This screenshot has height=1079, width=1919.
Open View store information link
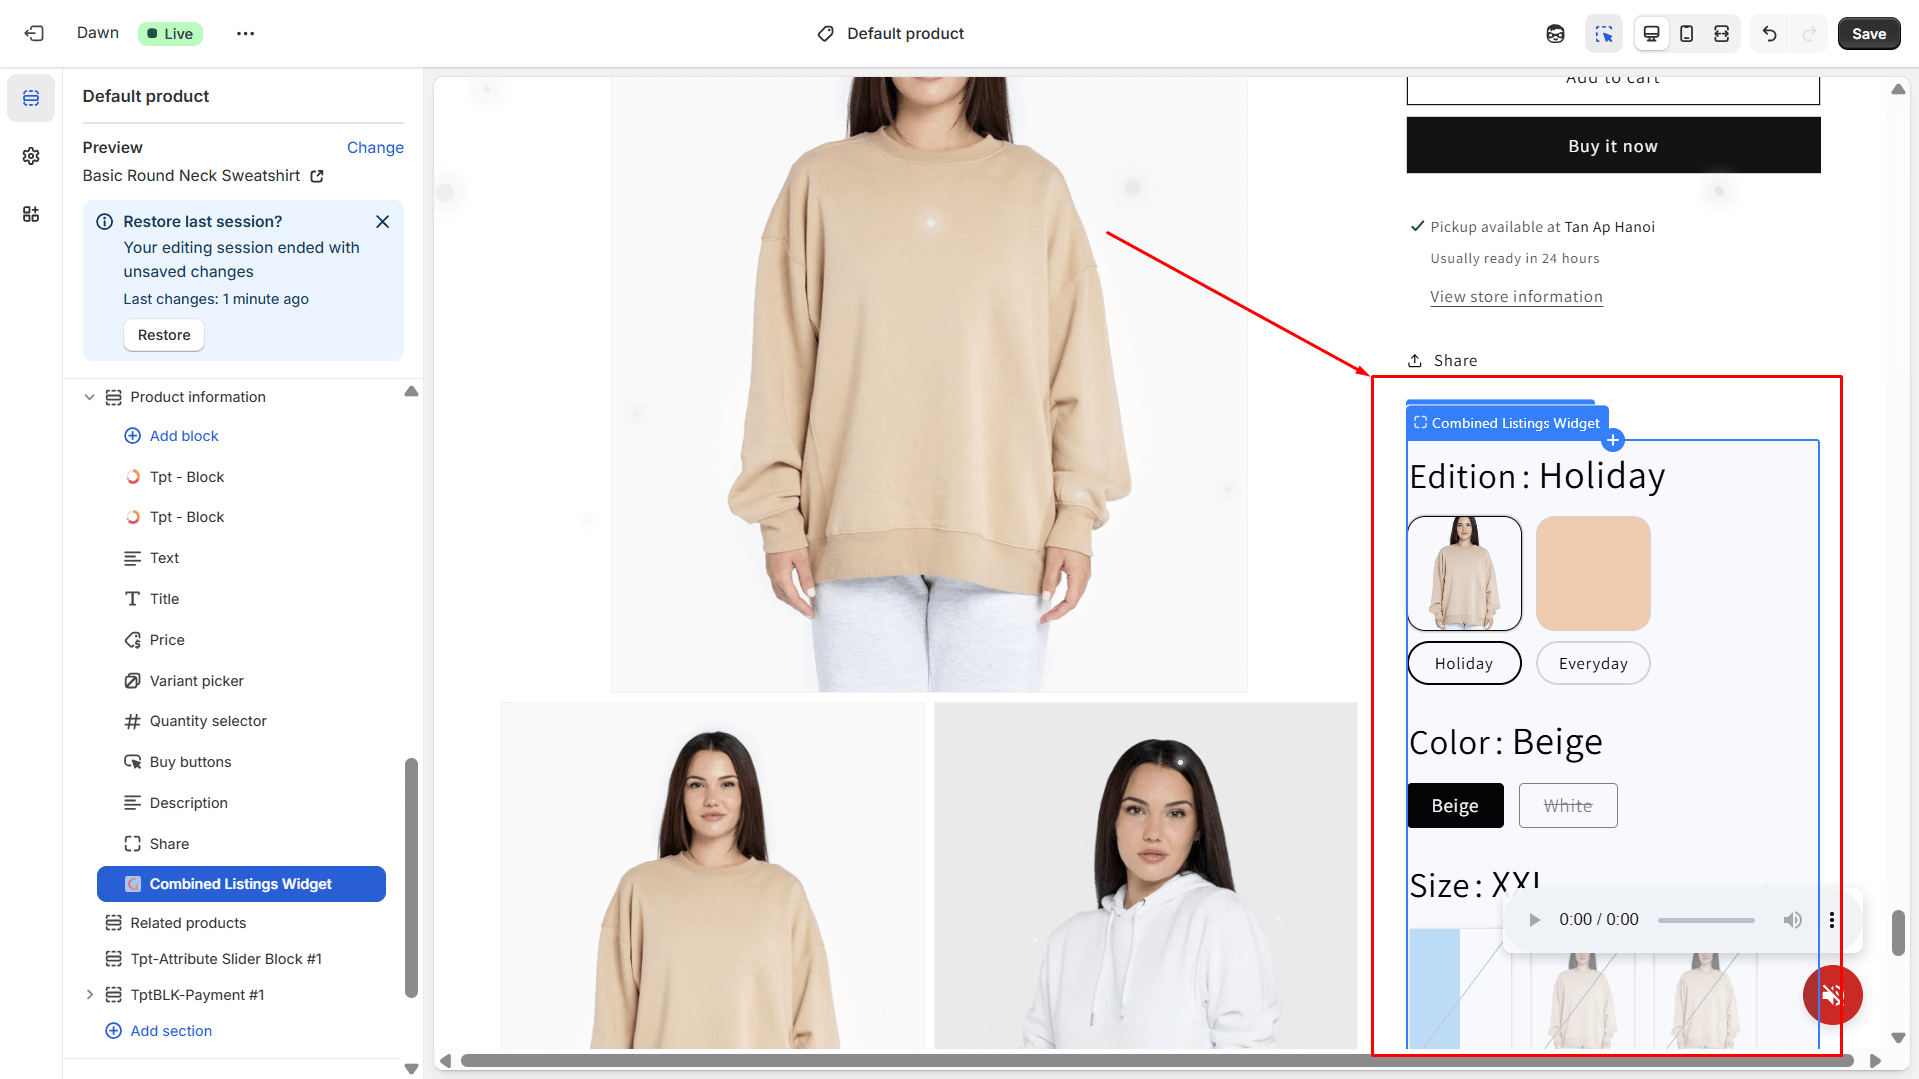tap(1516, 297)
